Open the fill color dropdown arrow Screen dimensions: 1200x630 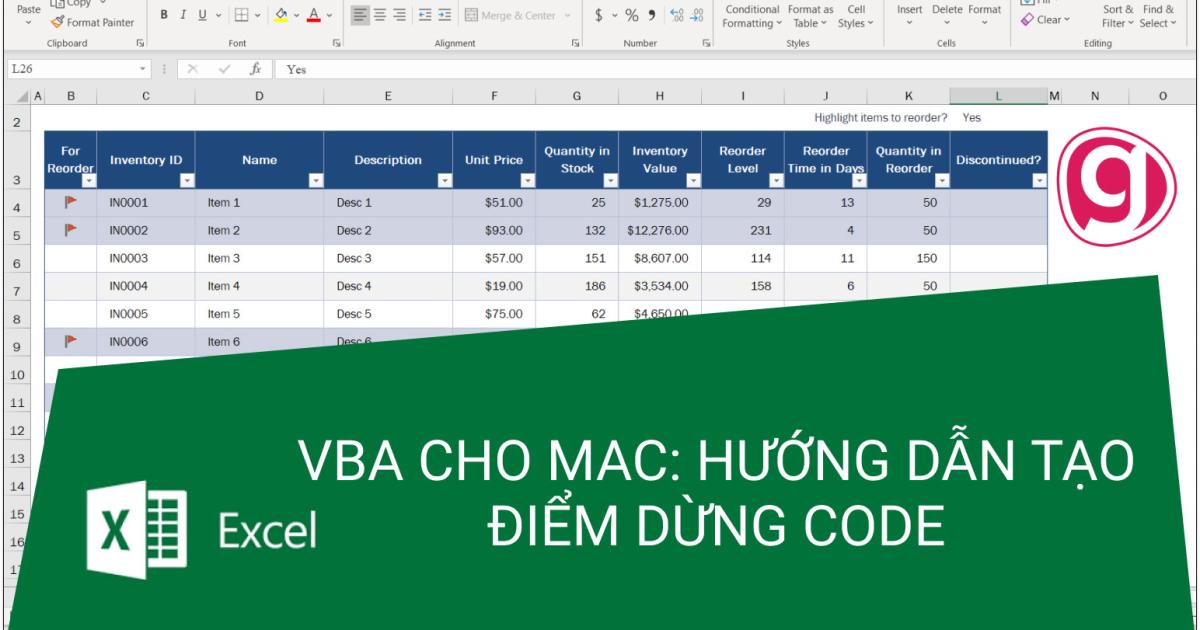tap(296, 15)
